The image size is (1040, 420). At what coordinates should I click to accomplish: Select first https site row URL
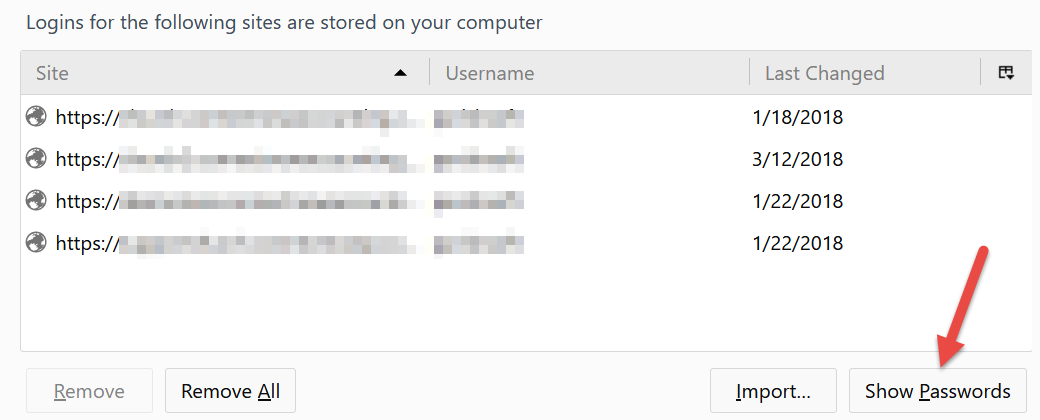coord(239,118)
